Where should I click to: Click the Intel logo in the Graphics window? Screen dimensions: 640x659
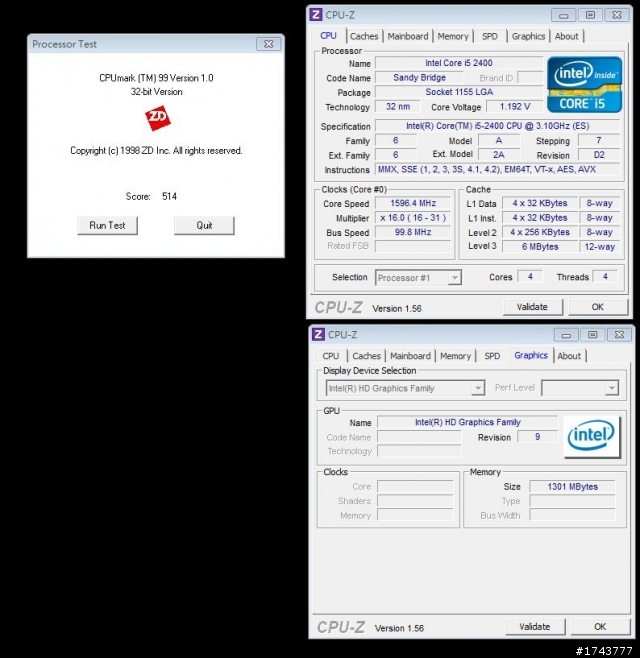coord(591,436)
